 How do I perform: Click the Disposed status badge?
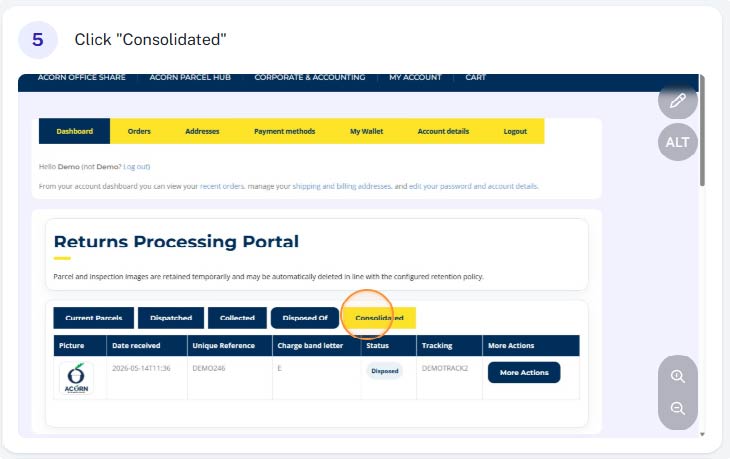point(385,371)
